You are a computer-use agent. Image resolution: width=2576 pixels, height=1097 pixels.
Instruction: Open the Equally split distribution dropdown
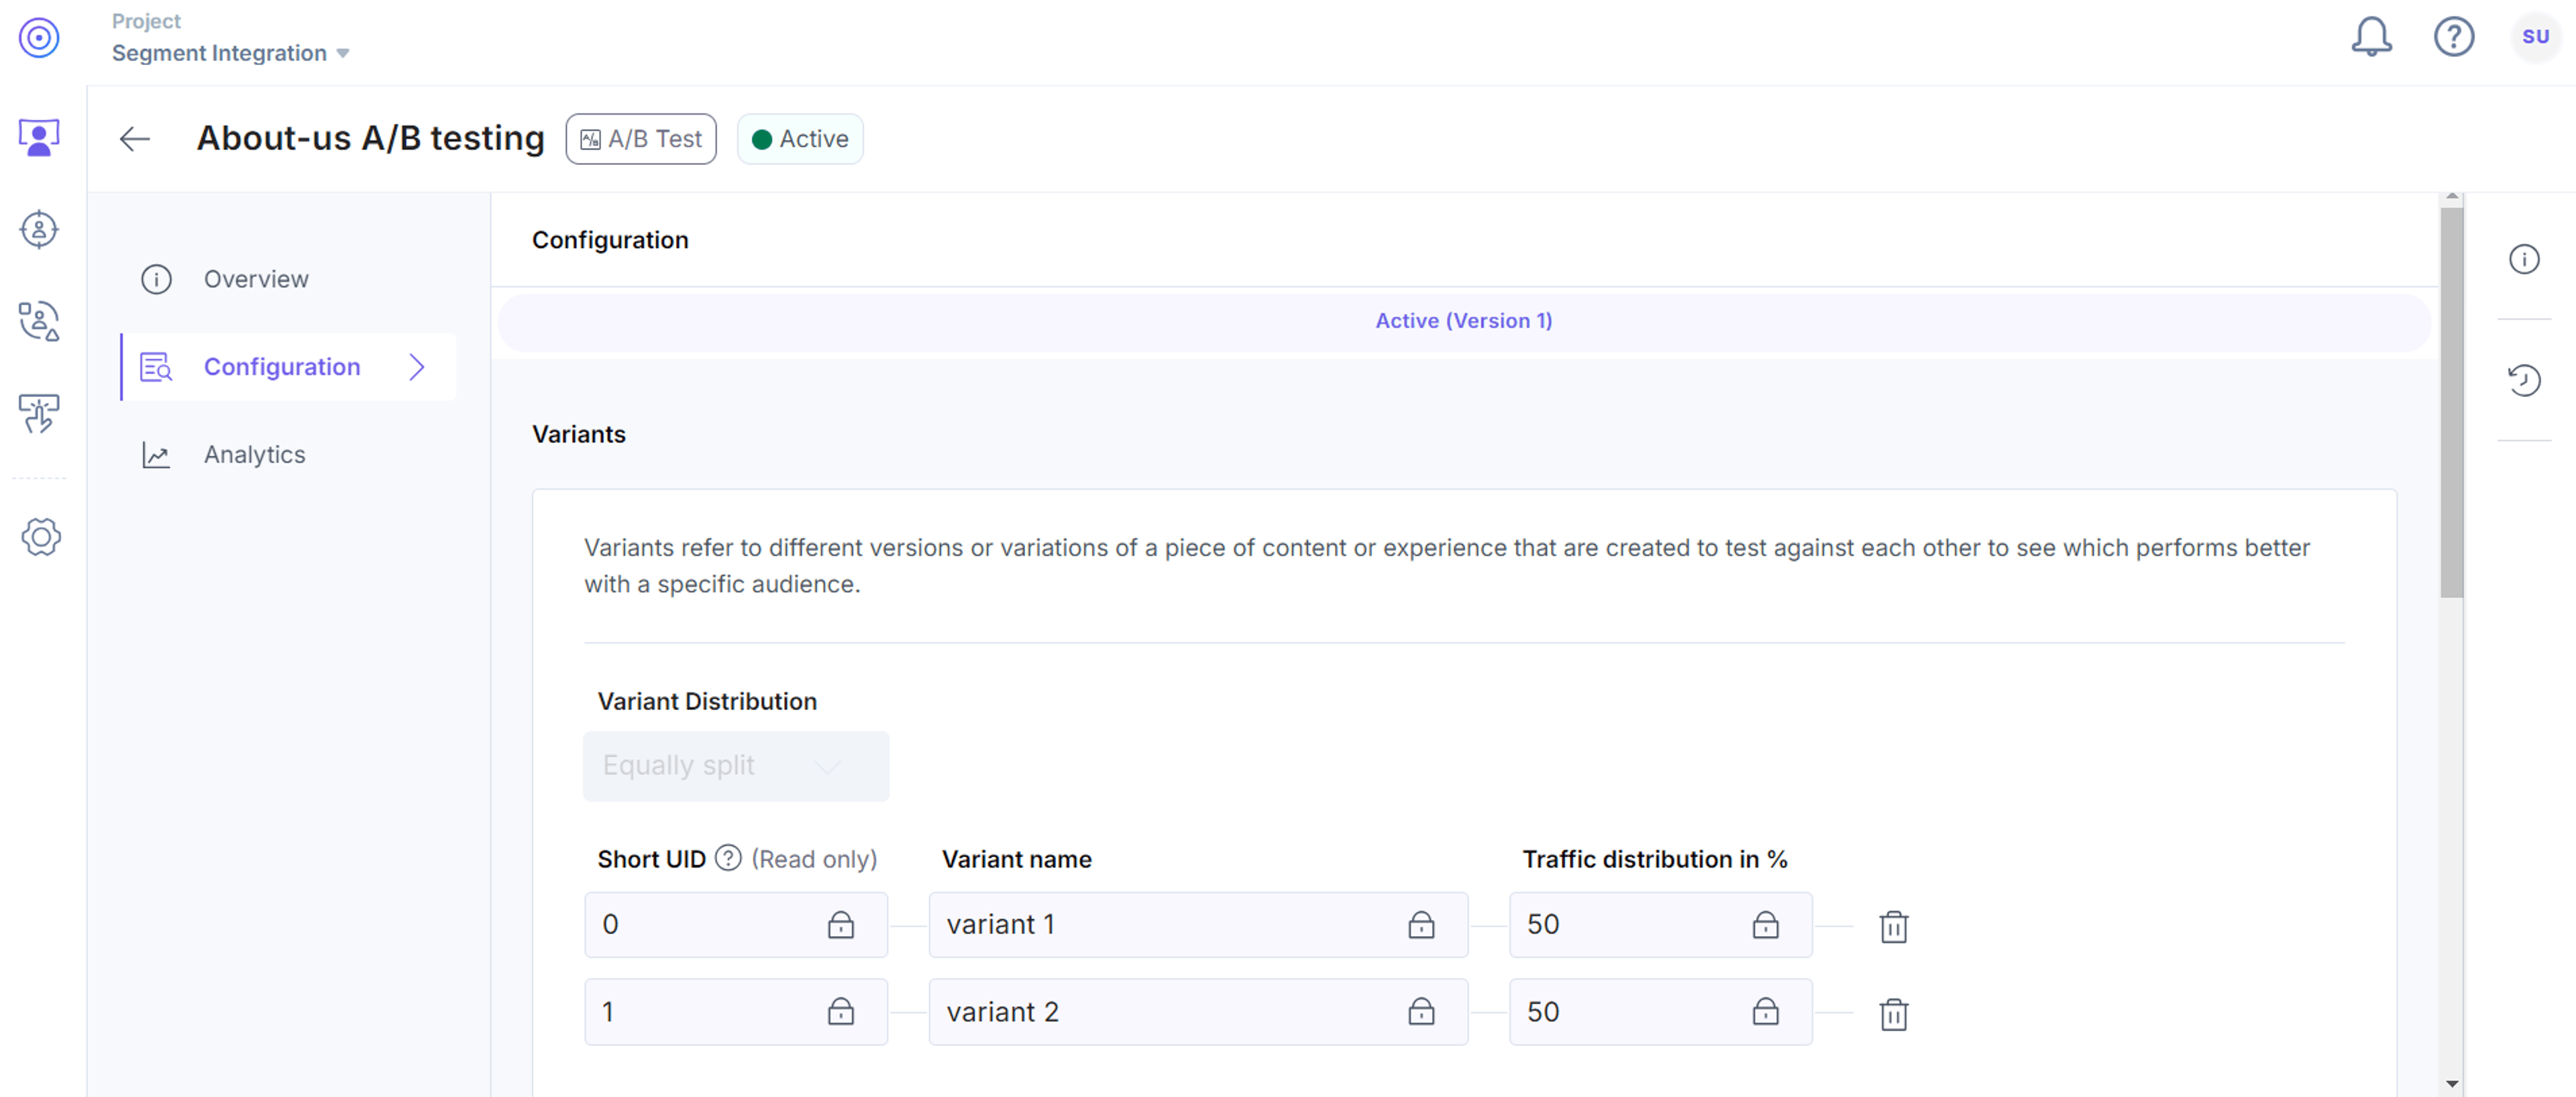coord(736,766)
